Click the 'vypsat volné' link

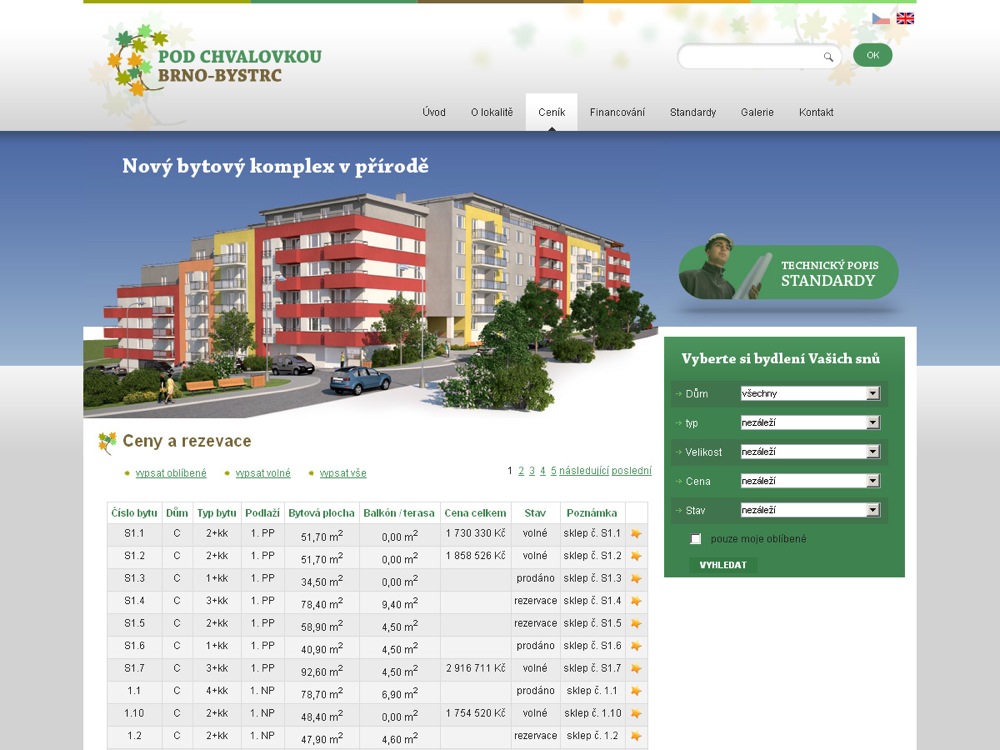[263, 473]
